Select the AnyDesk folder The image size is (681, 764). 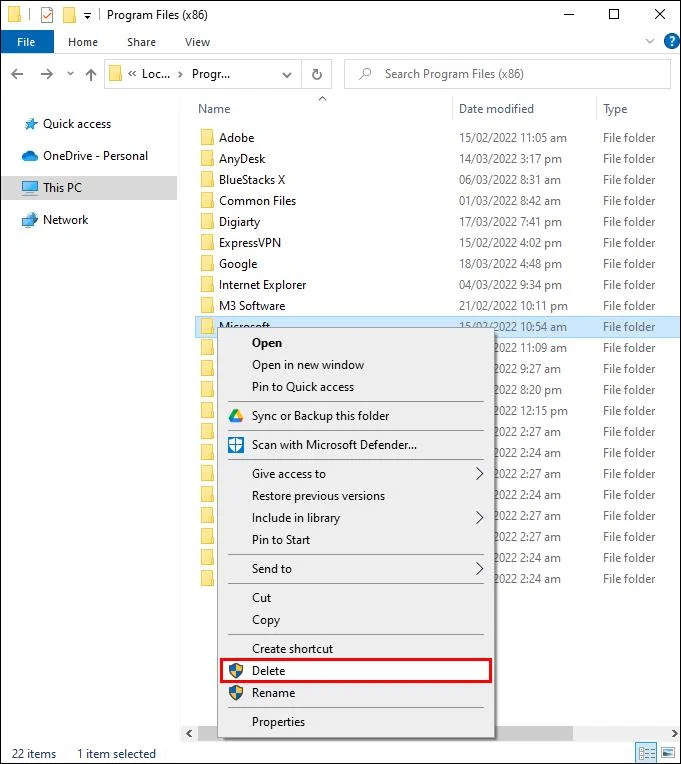242,159
